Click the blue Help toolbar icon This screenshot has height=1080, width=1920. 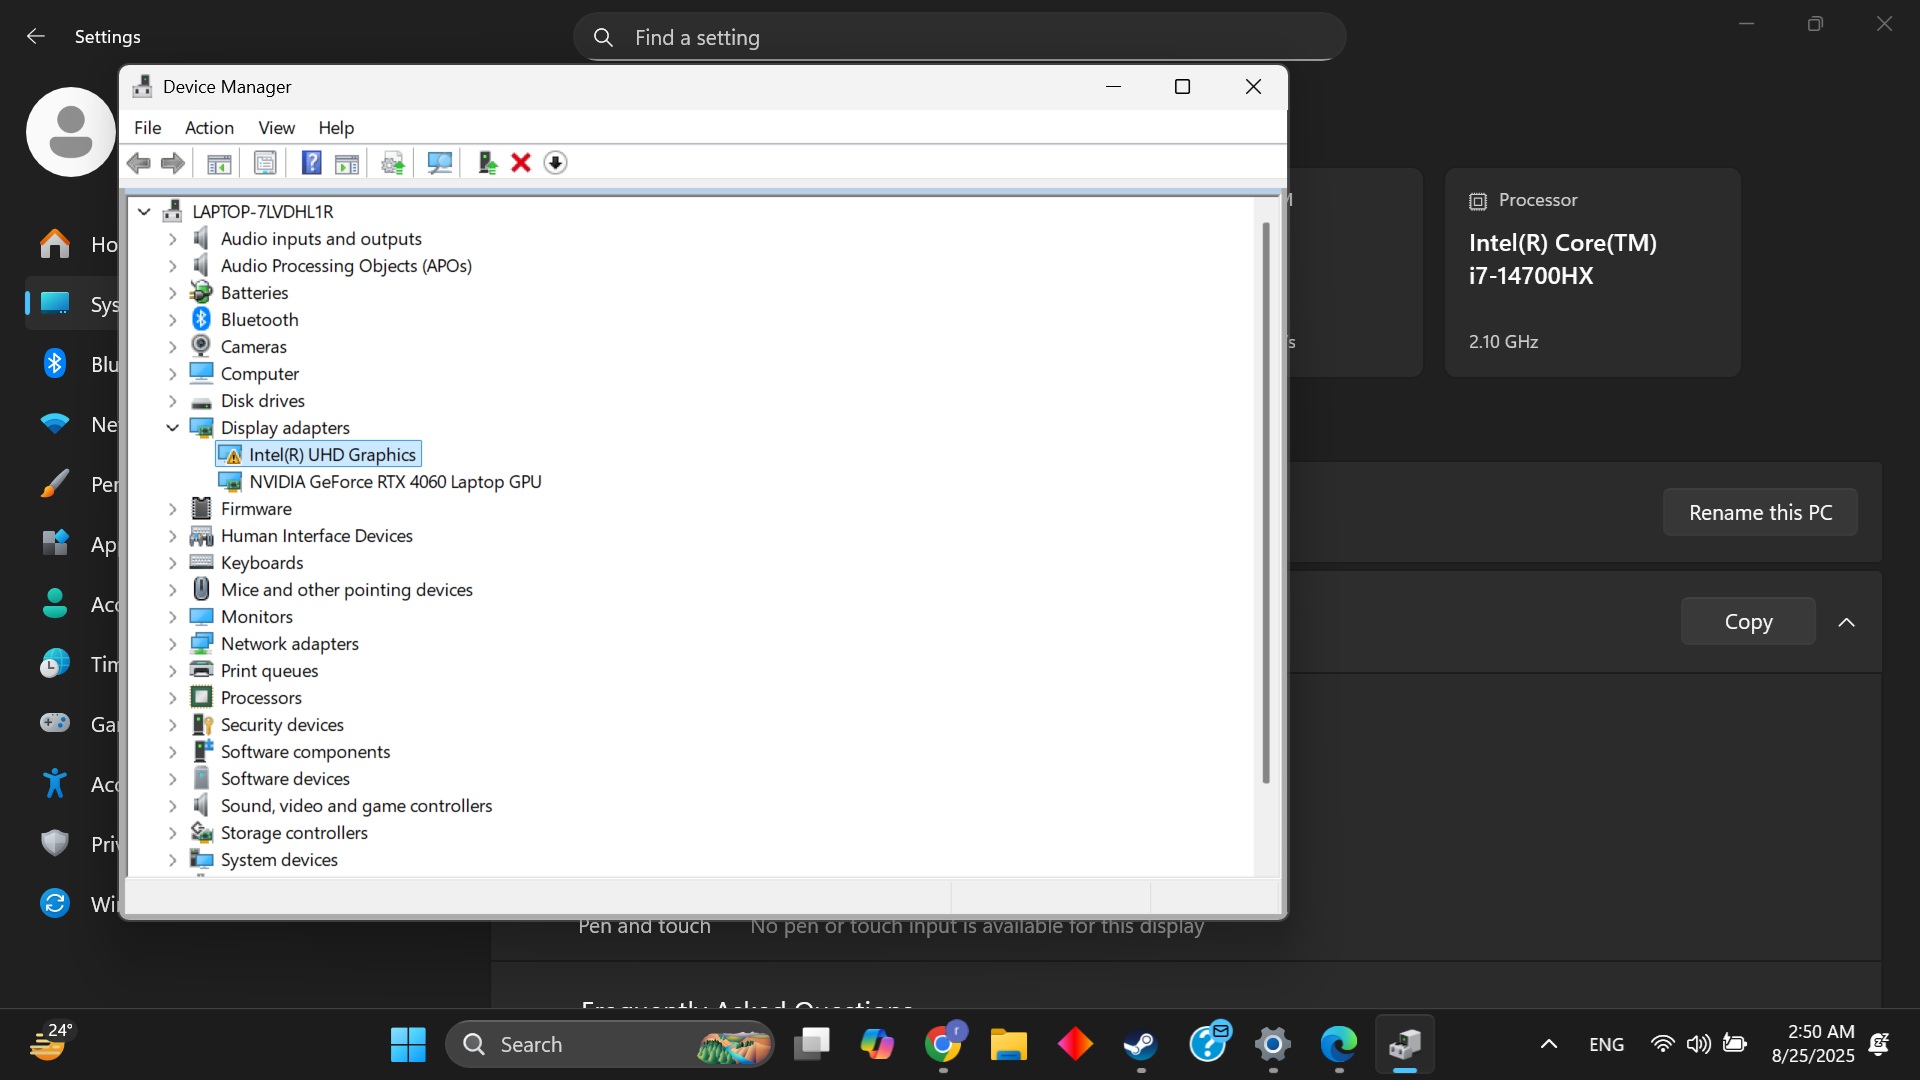311,163
